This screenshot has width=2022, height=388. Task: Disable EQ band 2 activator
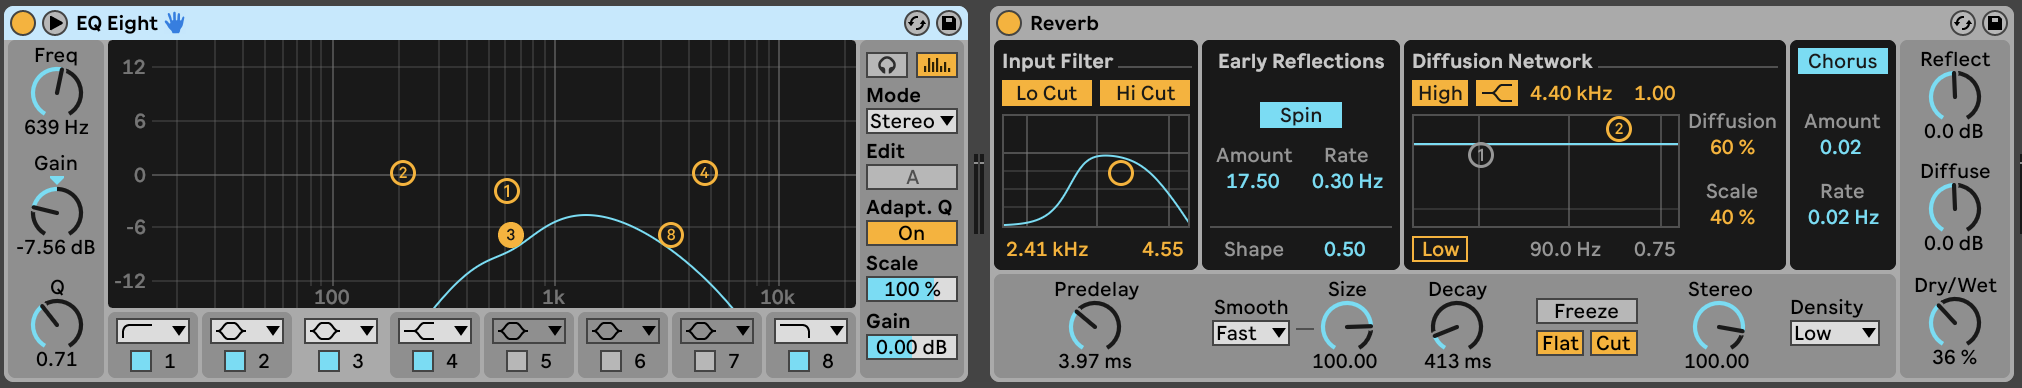click(235, 361)
